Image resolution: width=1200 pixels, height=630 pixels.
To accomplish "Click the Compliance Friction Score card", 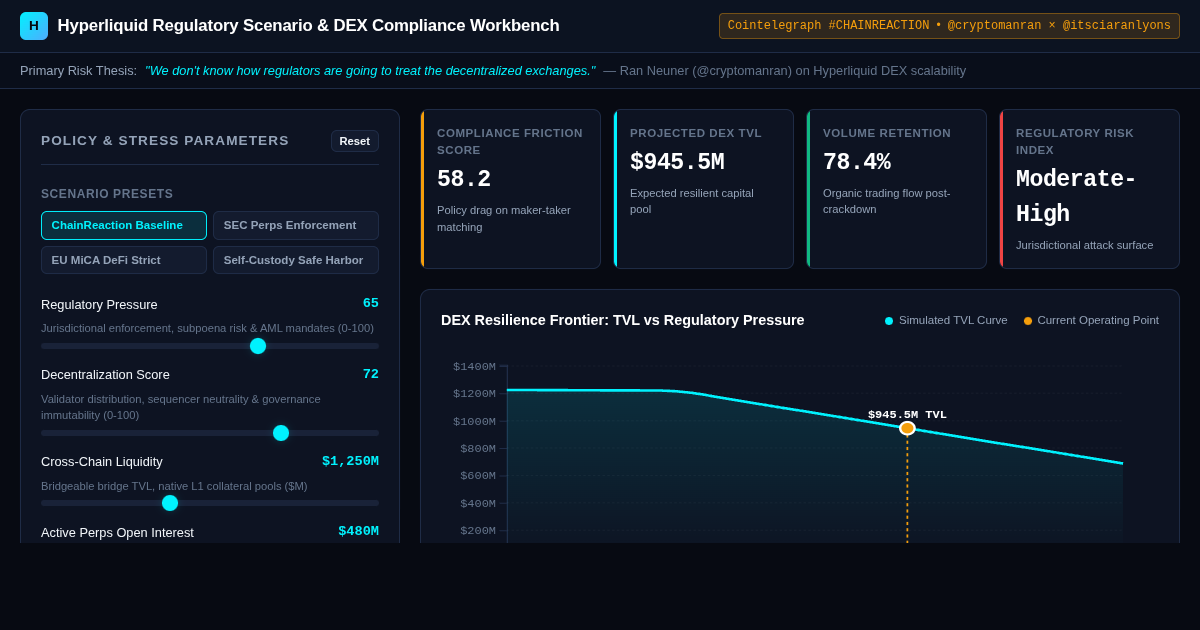I will click(511, 189).
